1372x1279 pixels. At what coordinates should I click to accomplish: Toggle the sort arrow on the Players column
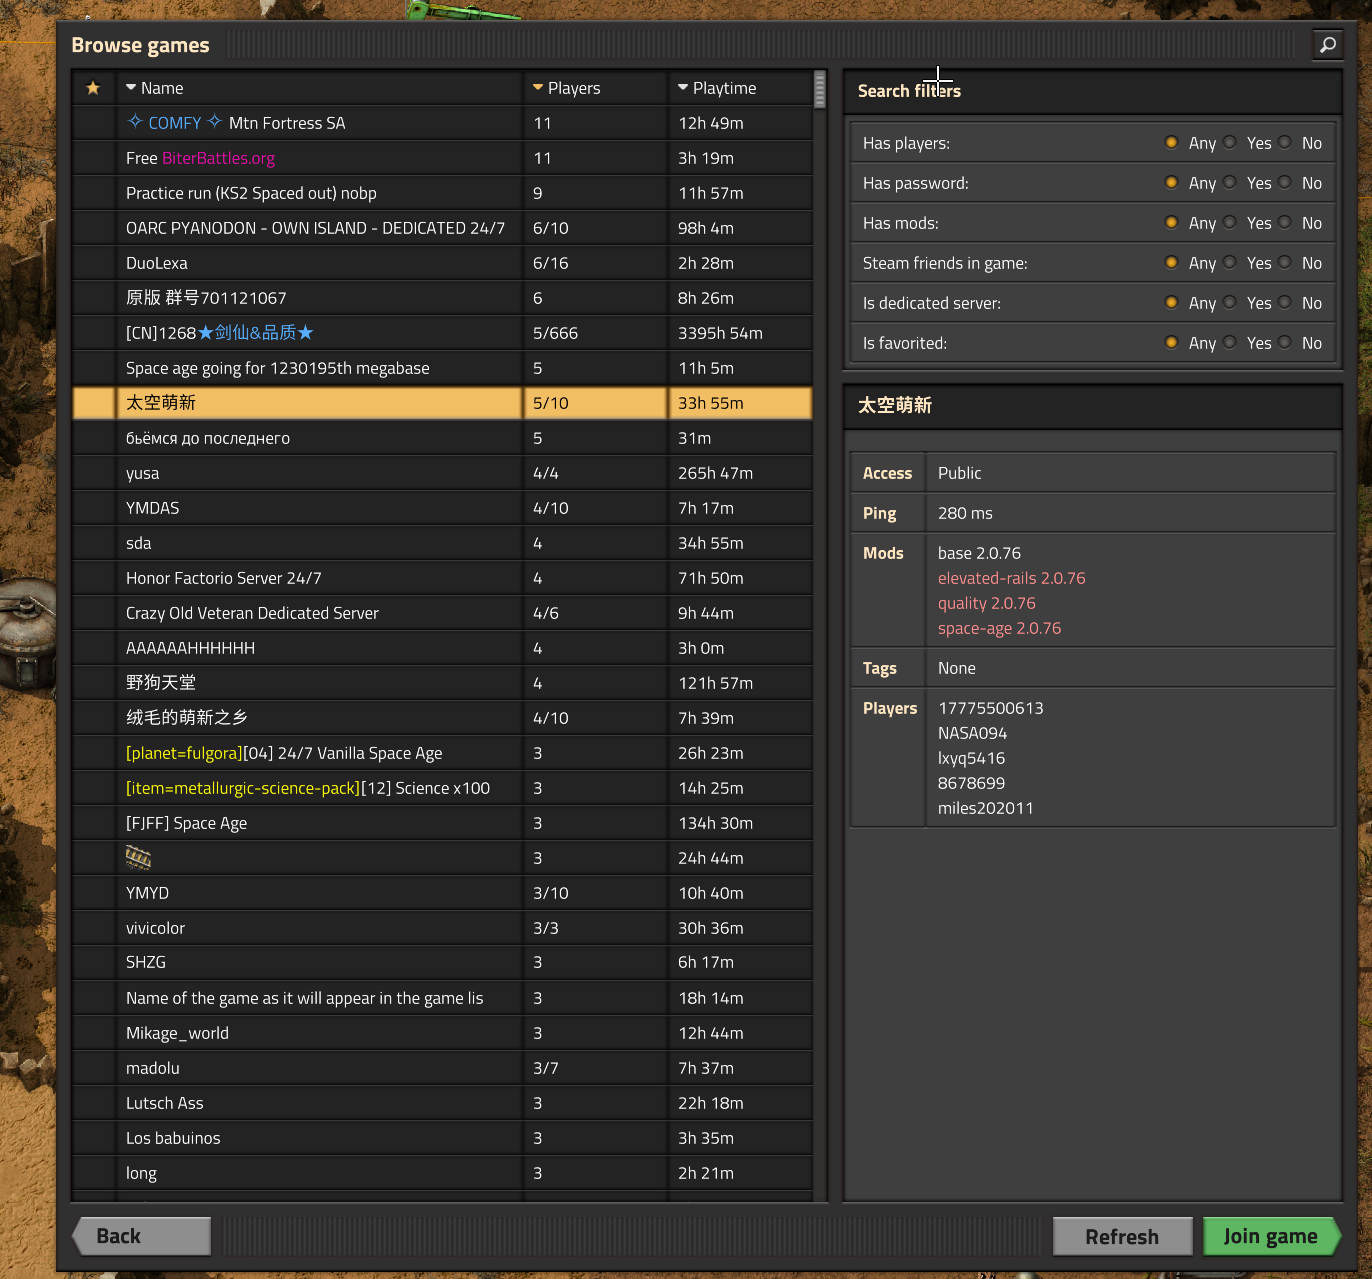click(x=540, y=87)
